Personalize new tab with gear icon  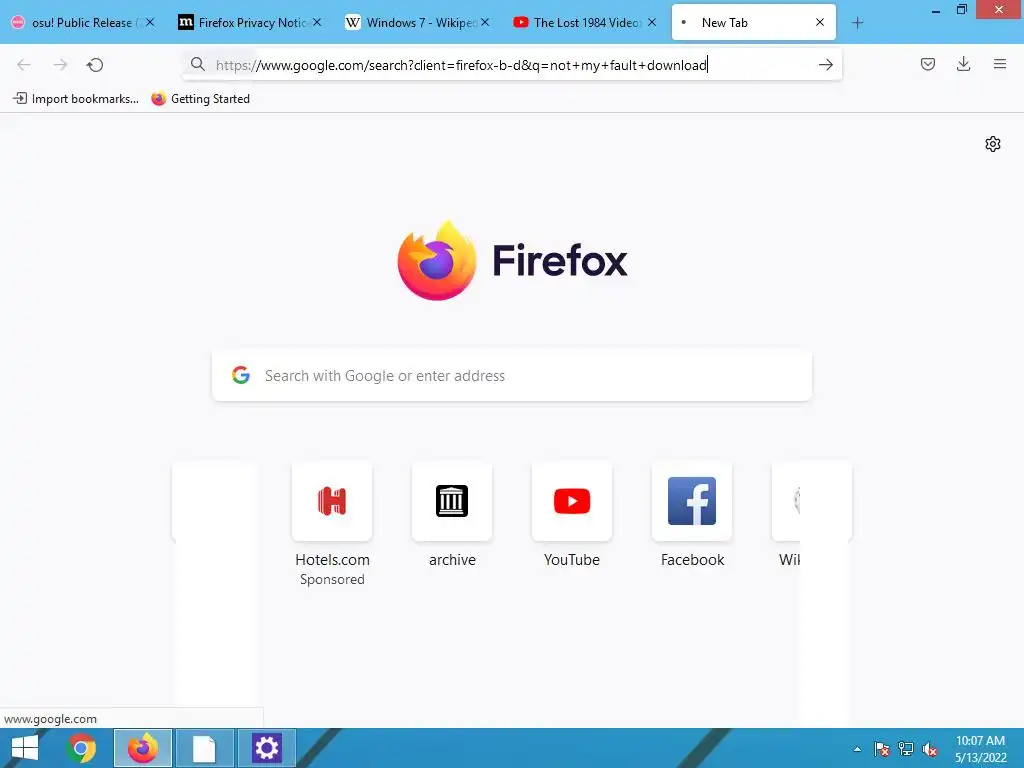click(993, 144)
